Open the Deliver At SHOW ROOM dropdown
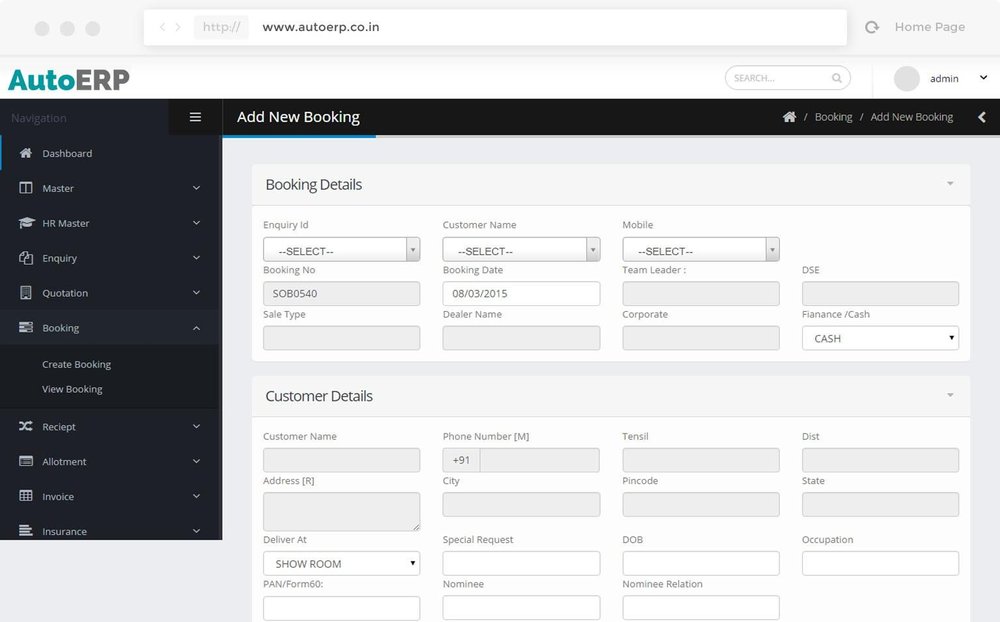The height and width of the screenshot is (622, 1000). (x=341, y=563)
